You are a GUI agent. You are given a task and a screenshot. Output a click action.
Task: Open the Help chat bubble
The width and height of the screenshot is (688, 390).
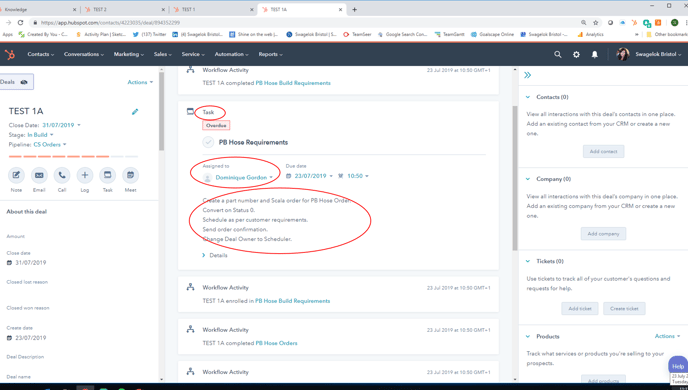coord(678,366)
